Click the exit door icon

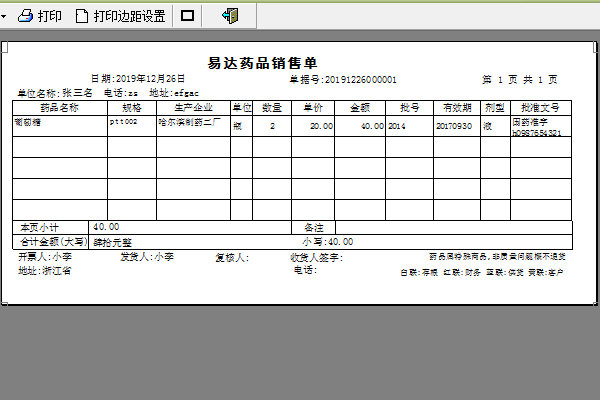pyautogui.click(x=230, y=16)
